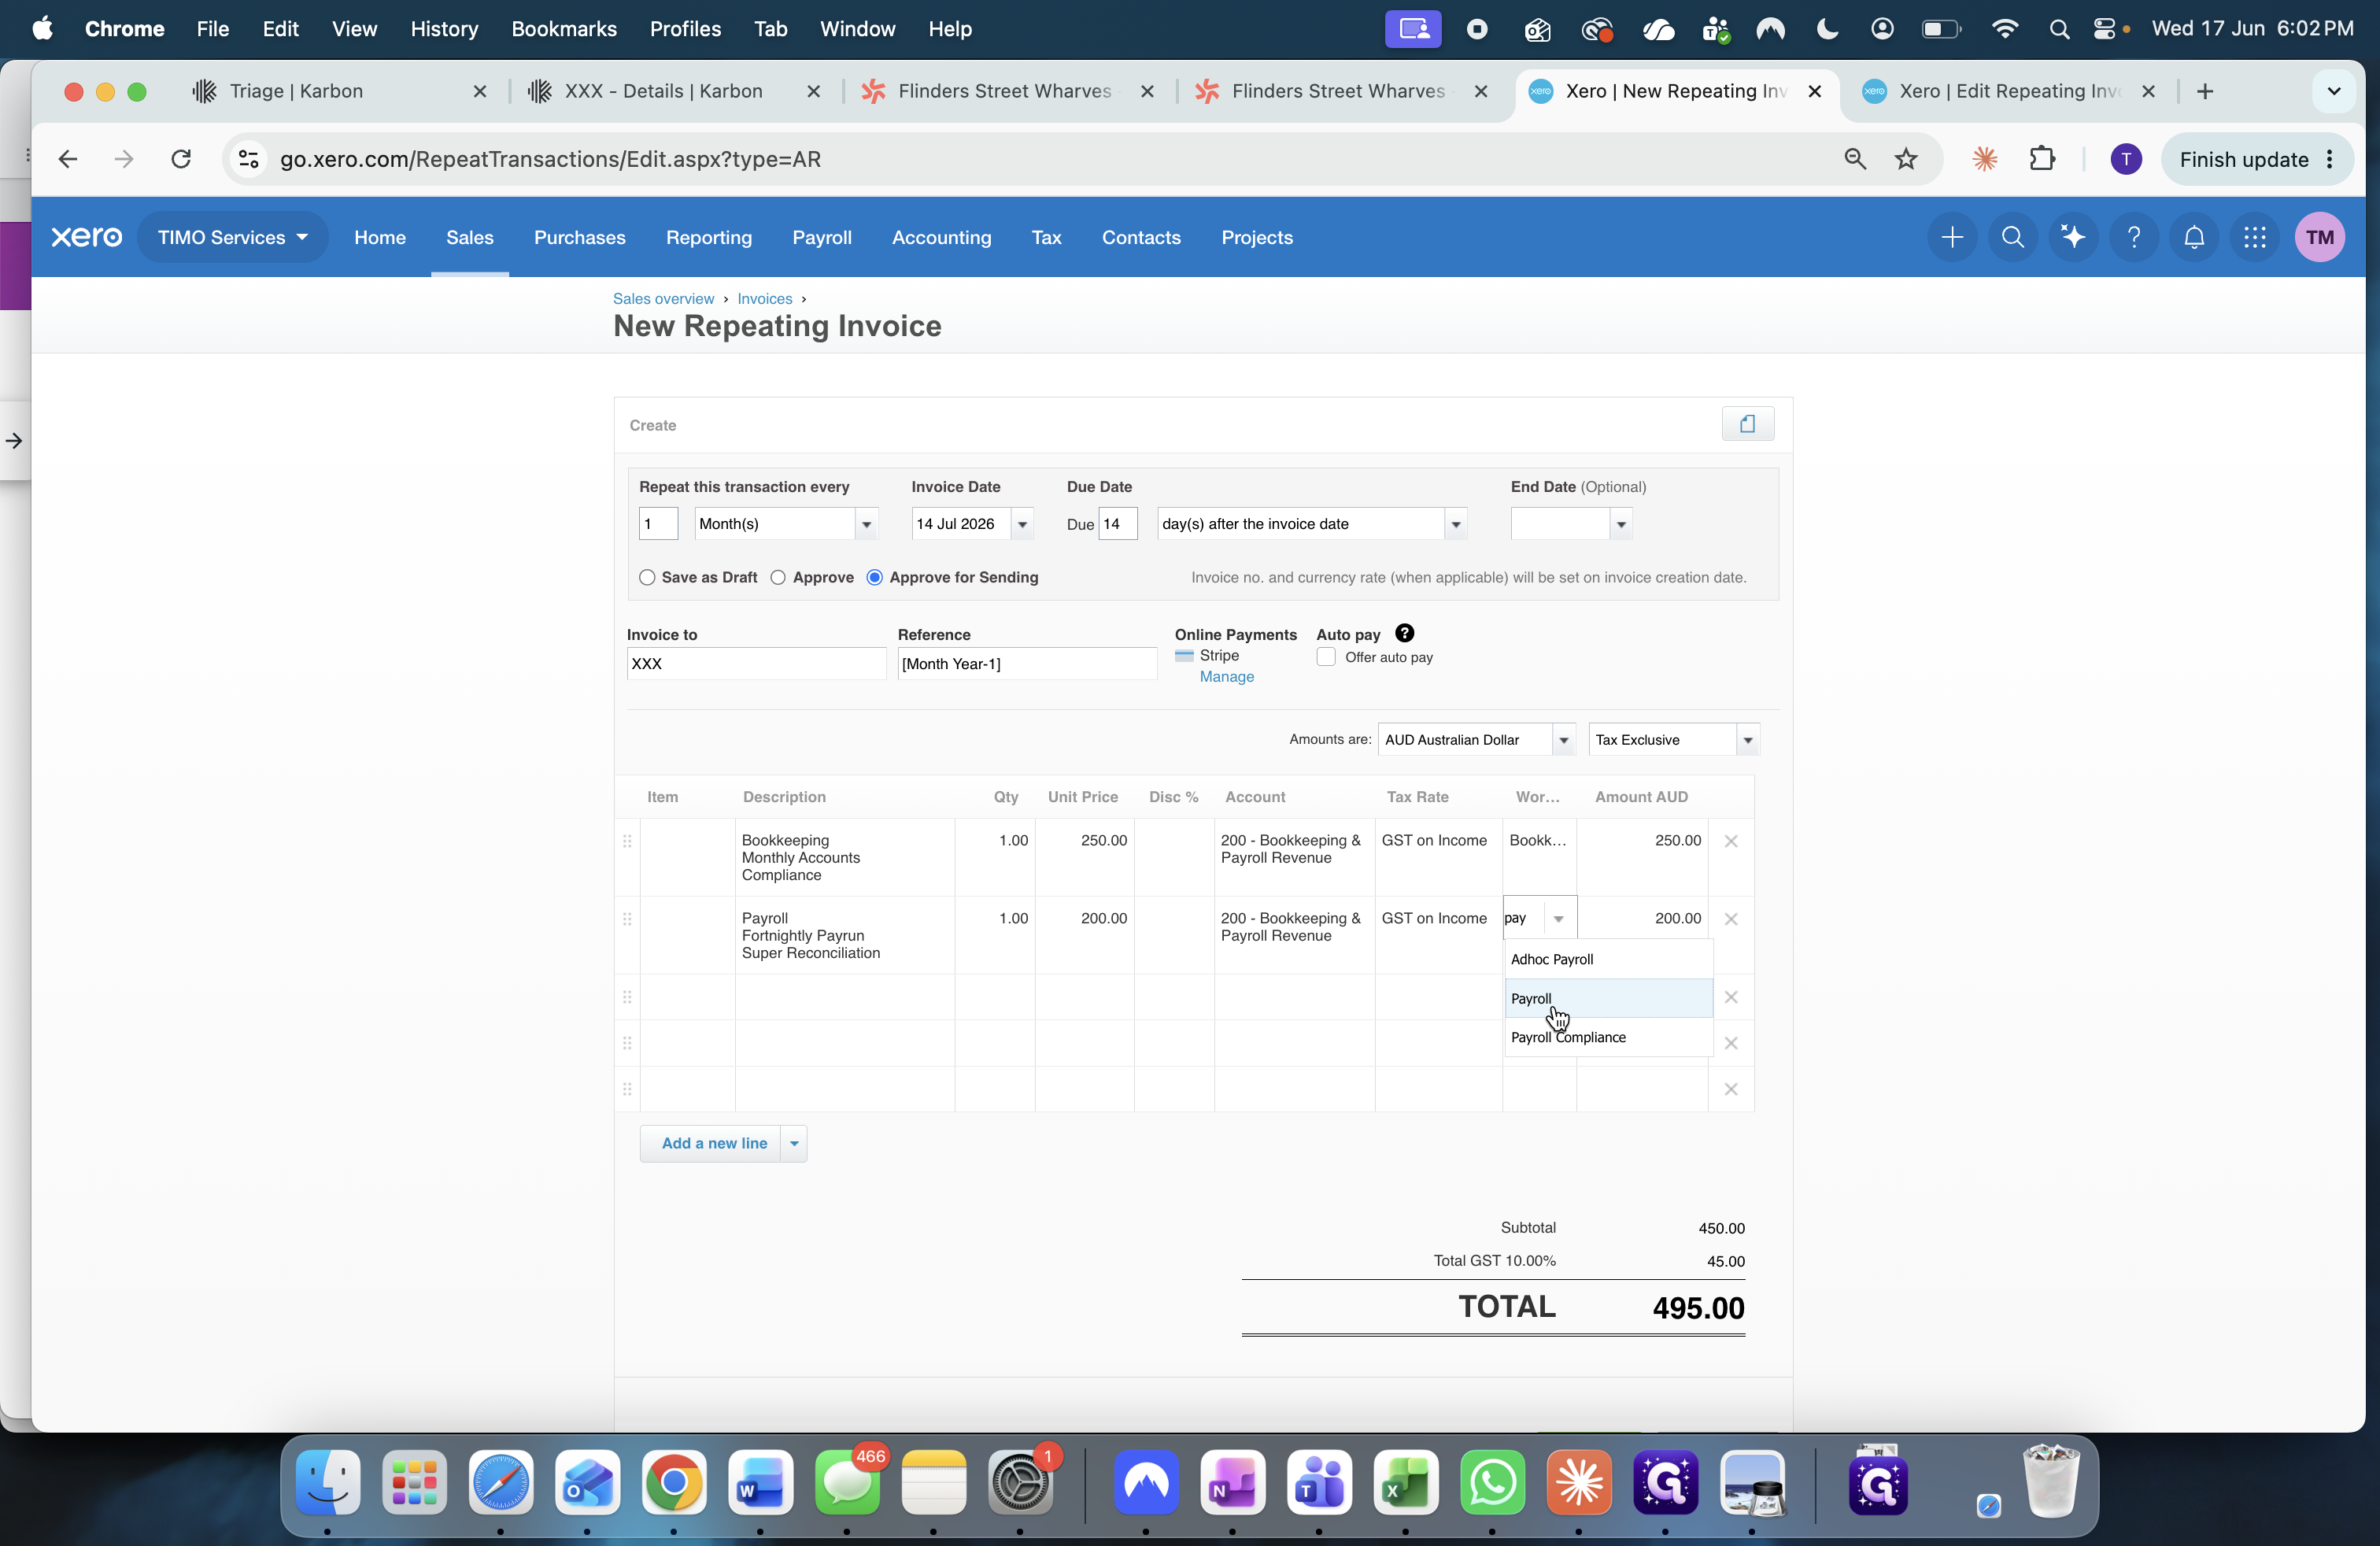Open the Invoice Date picker arrow

1022,524
